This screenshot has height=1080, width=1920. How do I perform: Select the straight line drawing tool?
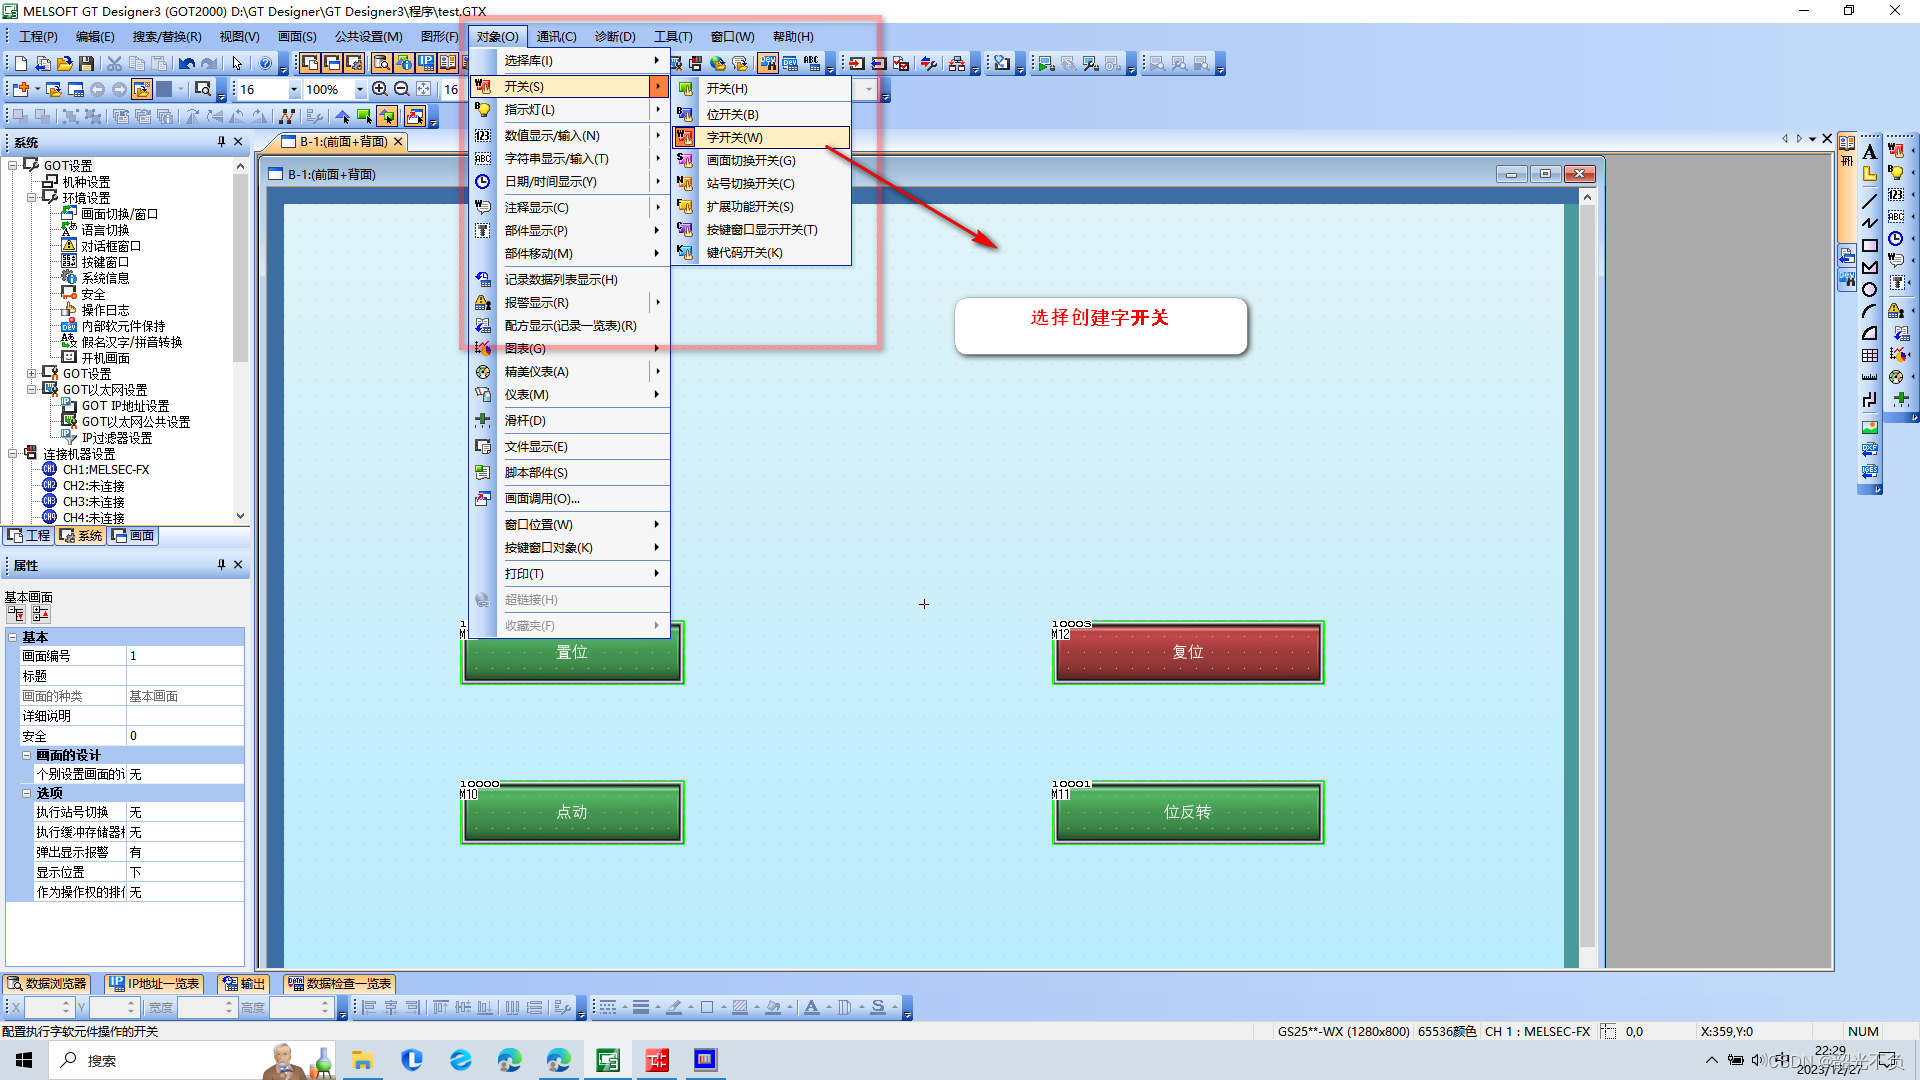(1869, 201)
